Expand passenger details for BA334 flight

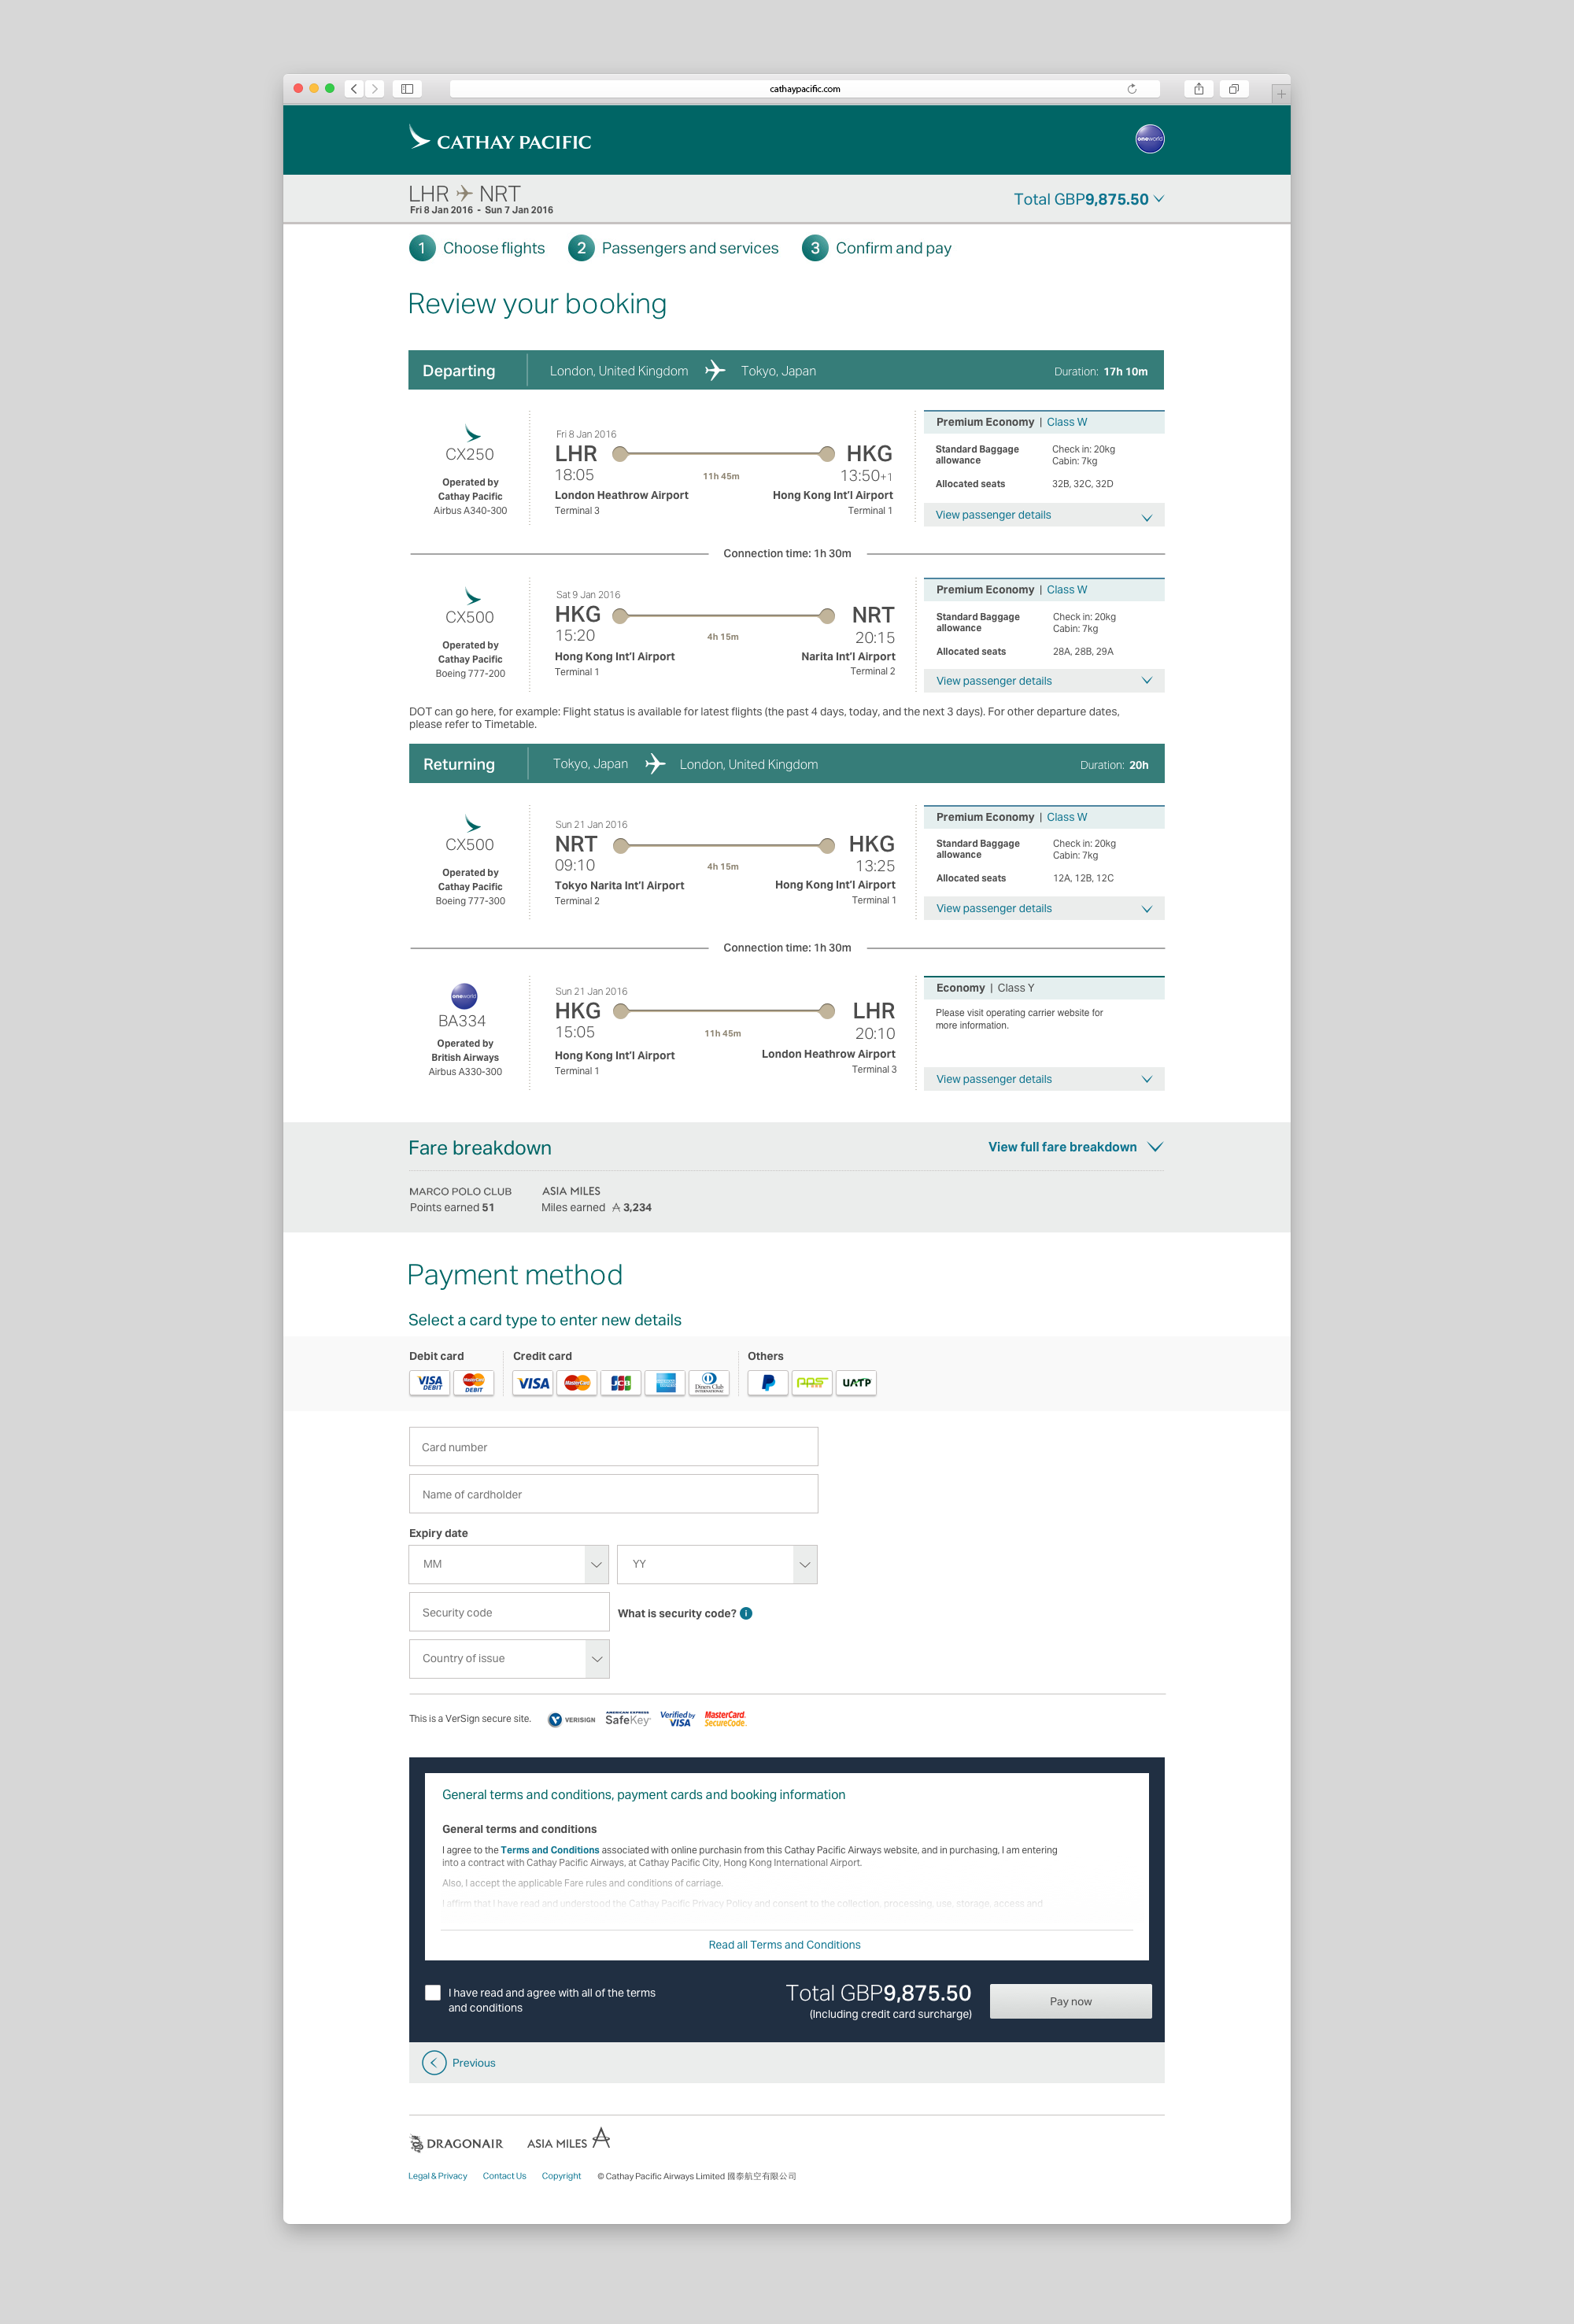(1044, 1079)
